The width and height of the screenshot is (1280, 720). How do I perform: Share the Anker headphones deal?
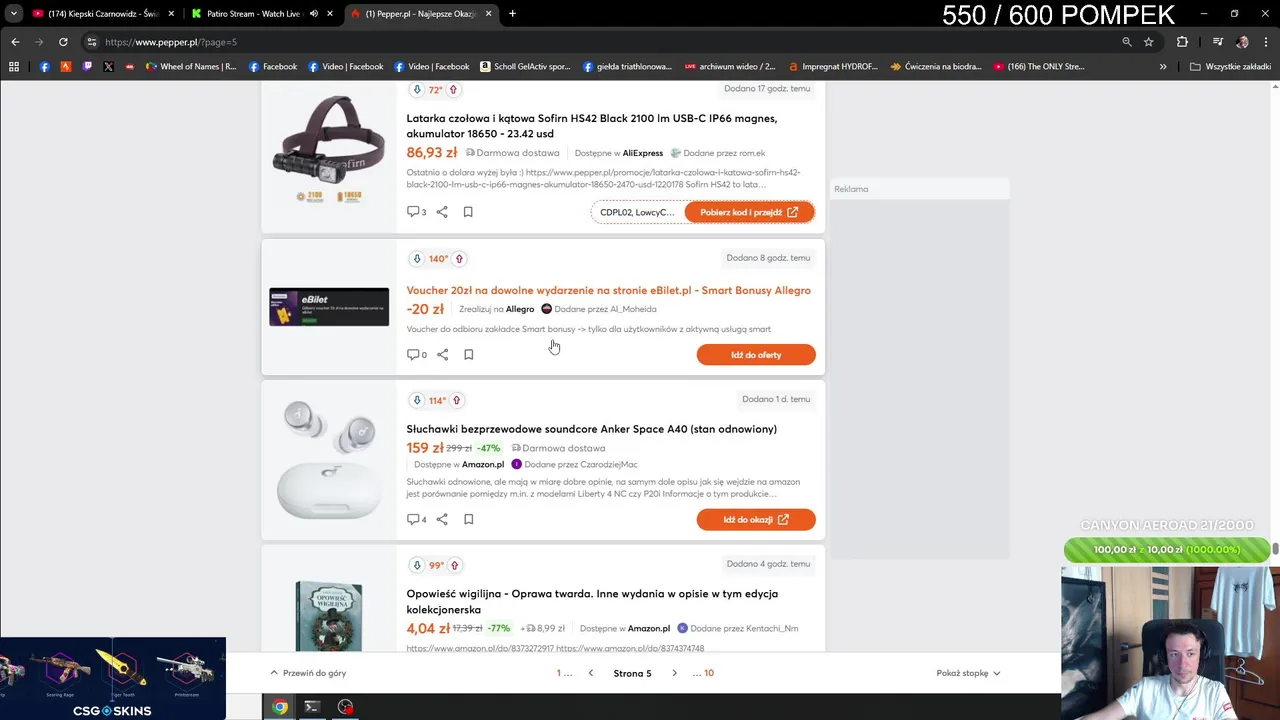tap(442, 520)
